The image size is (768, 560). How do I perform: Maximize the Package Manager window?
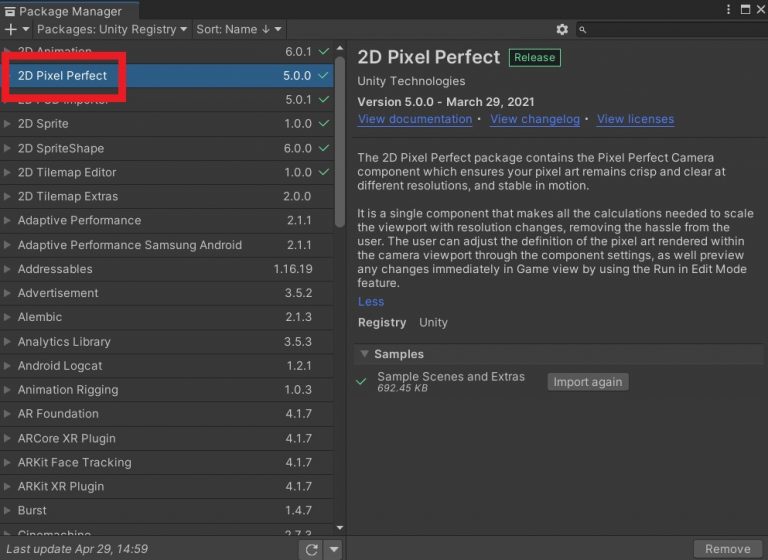point(745,9)
